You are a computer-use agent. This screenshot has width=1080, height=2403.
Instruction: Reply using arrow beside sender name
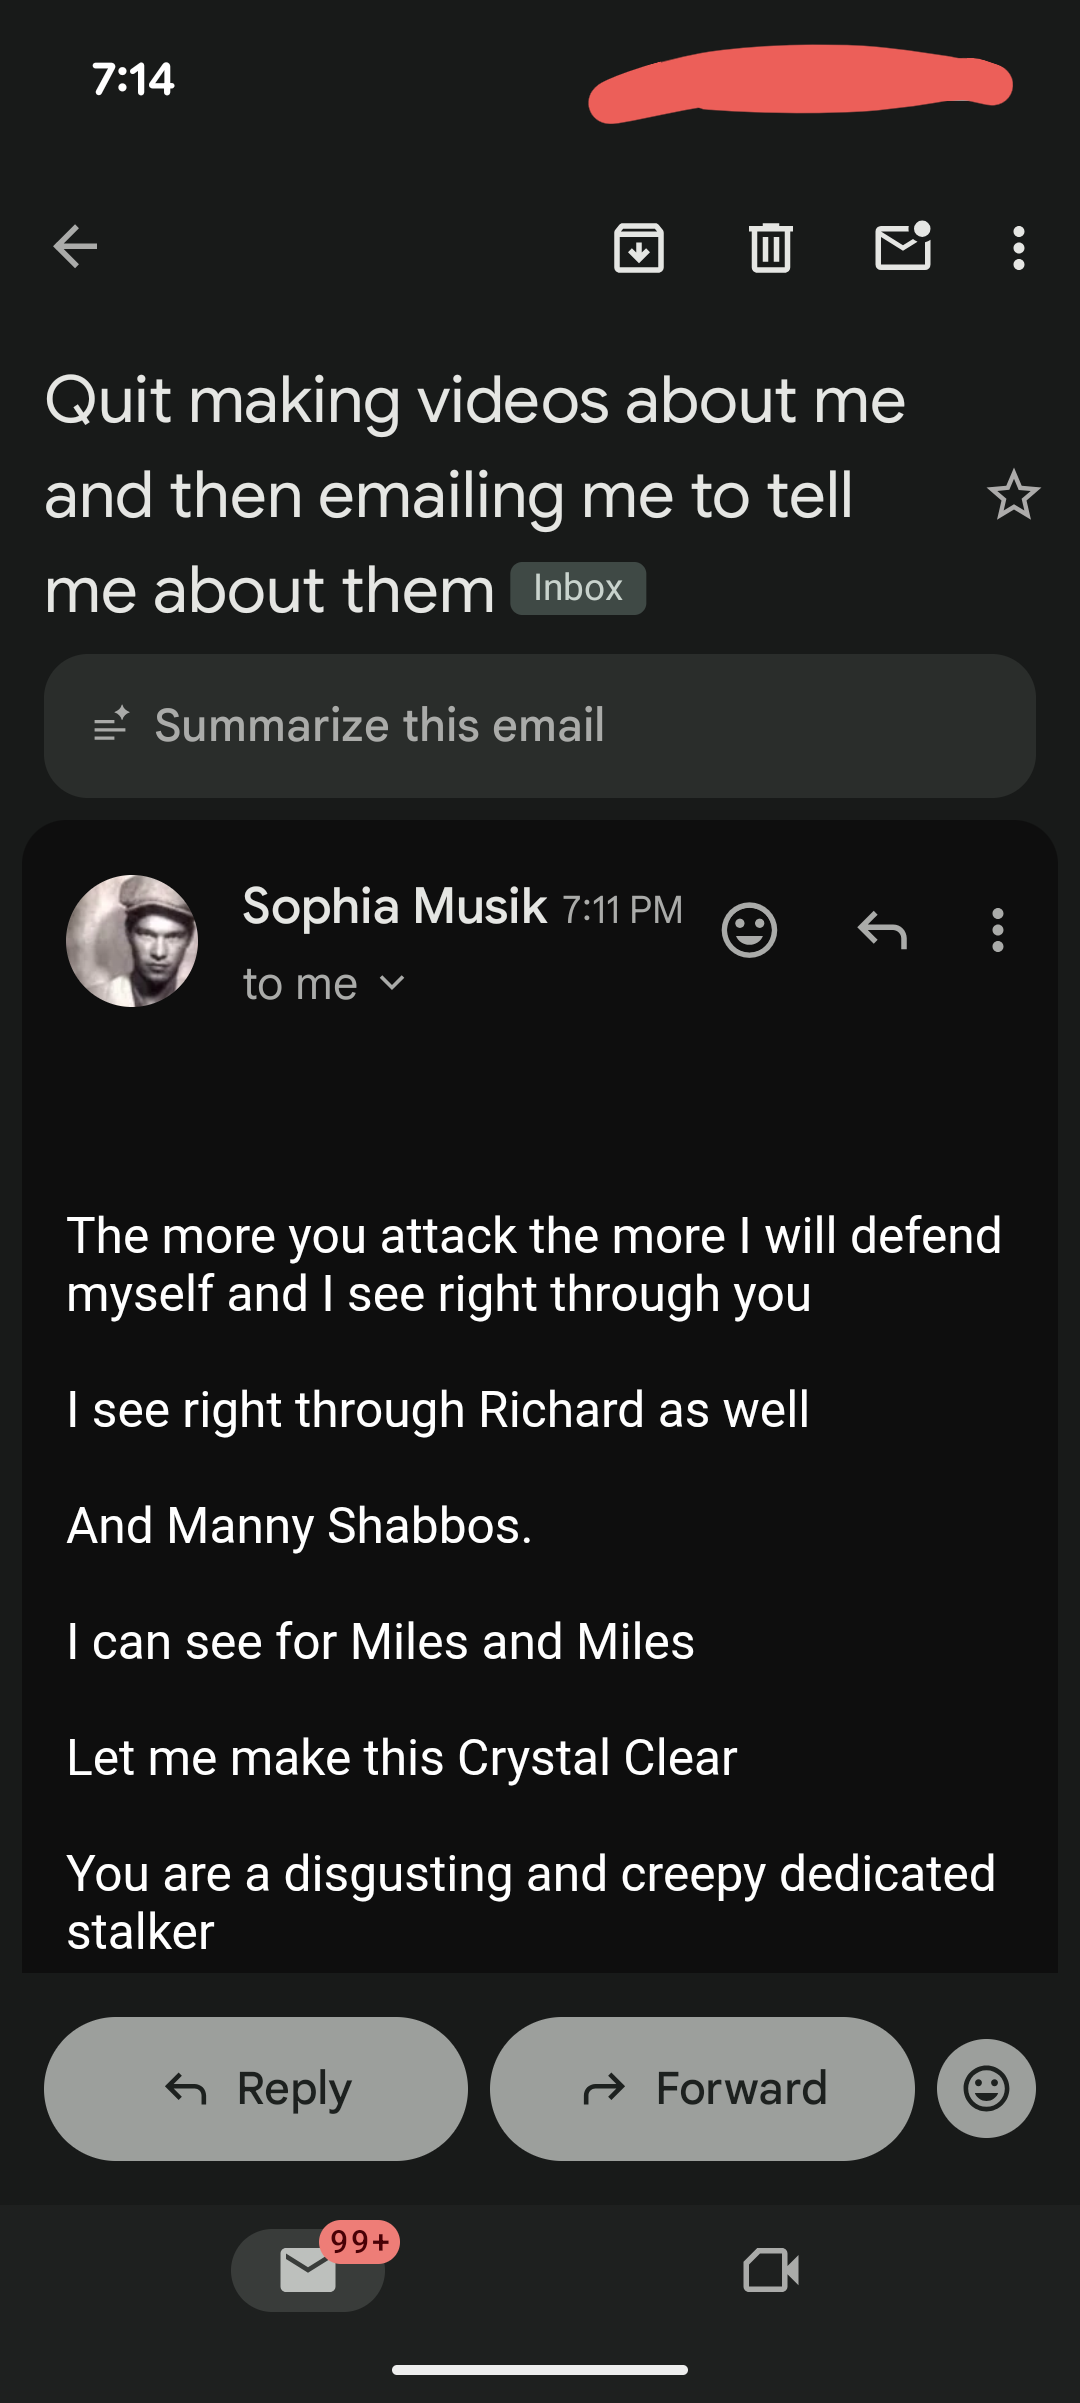click(882, 930)
